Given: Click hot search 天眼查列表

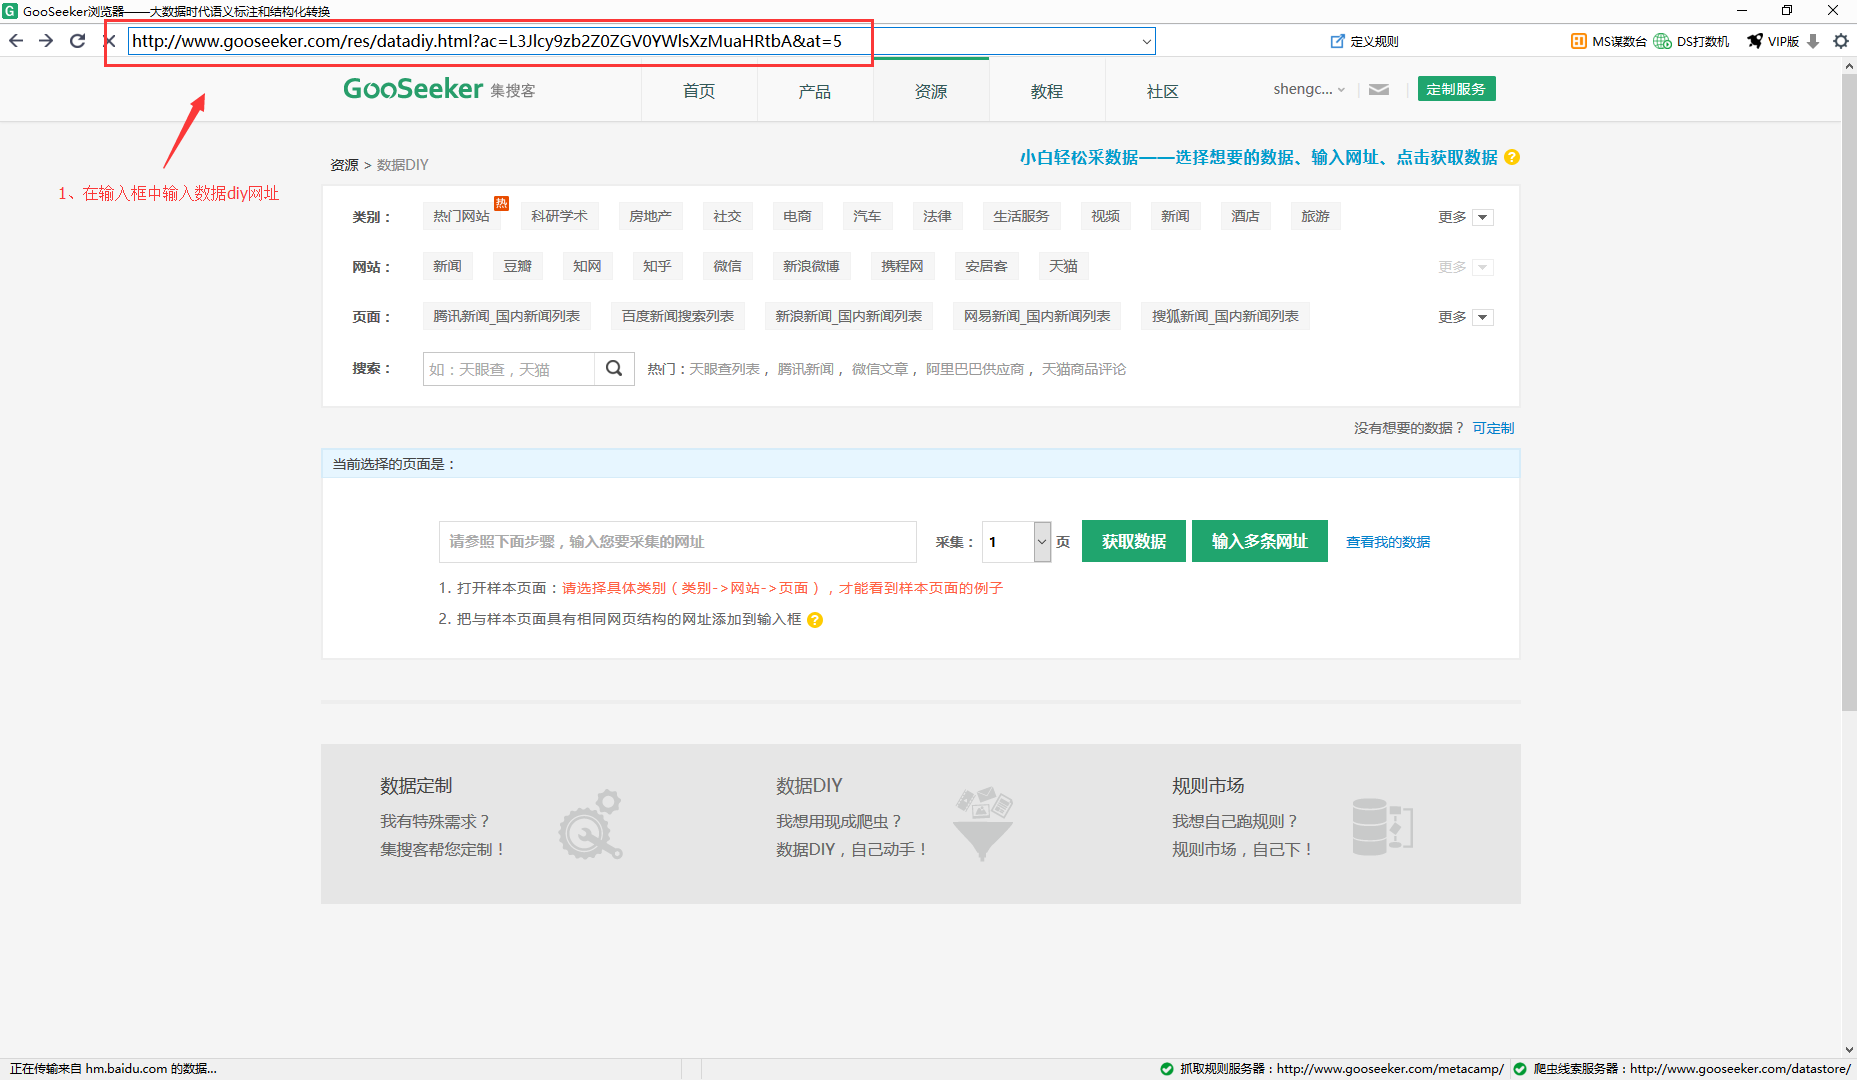Looking at the screenshot, I should click(724, 369).
